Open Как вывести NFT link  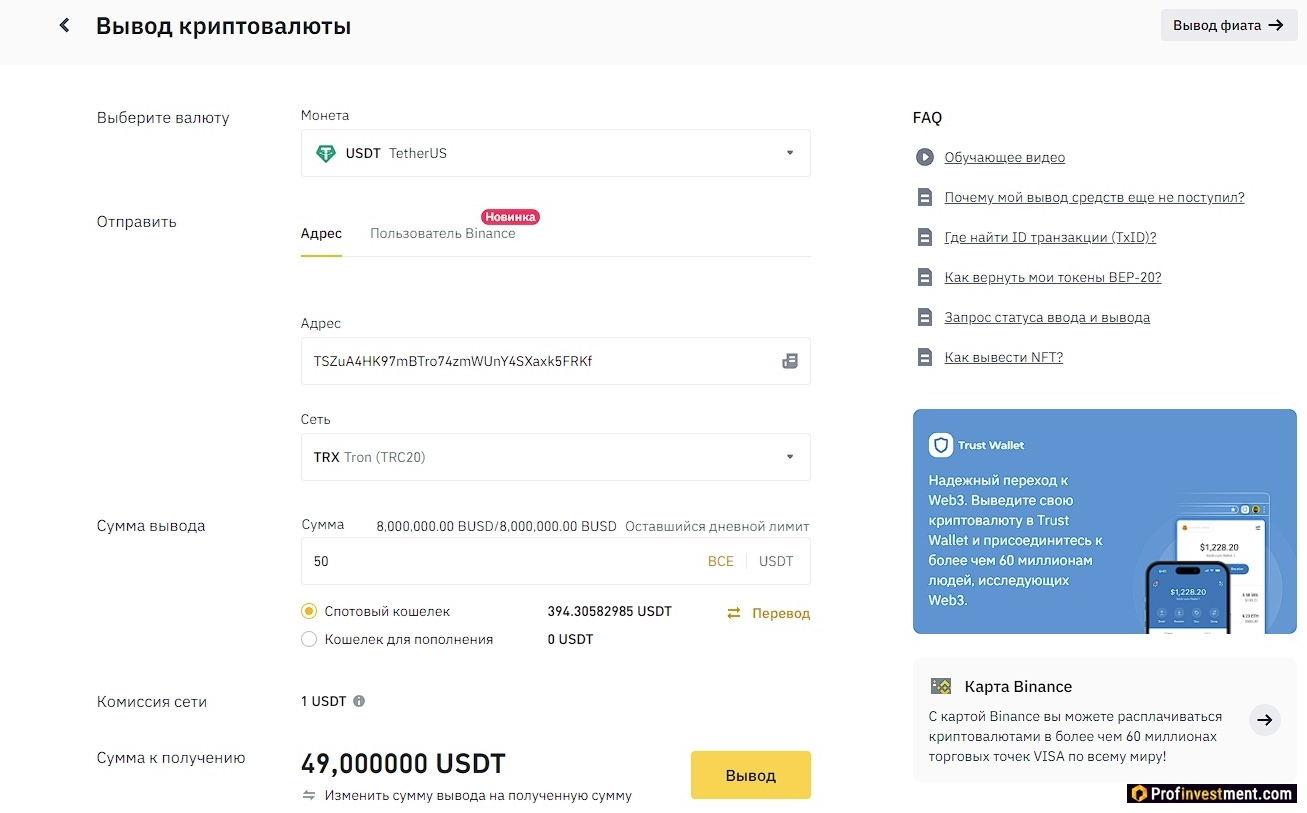(1004, 357)
